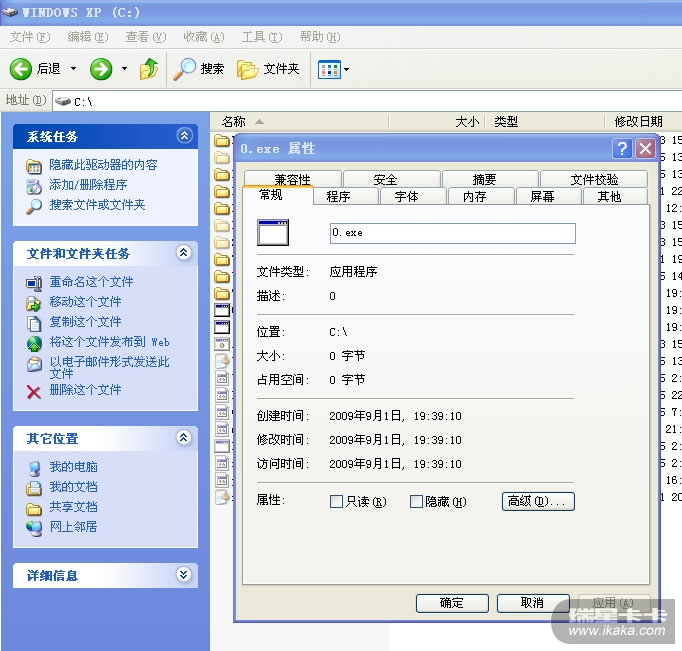Open the Back button history dropdown arrow
Screen dimensions: 682x651
pyautogui.click(x=74, y=69)
